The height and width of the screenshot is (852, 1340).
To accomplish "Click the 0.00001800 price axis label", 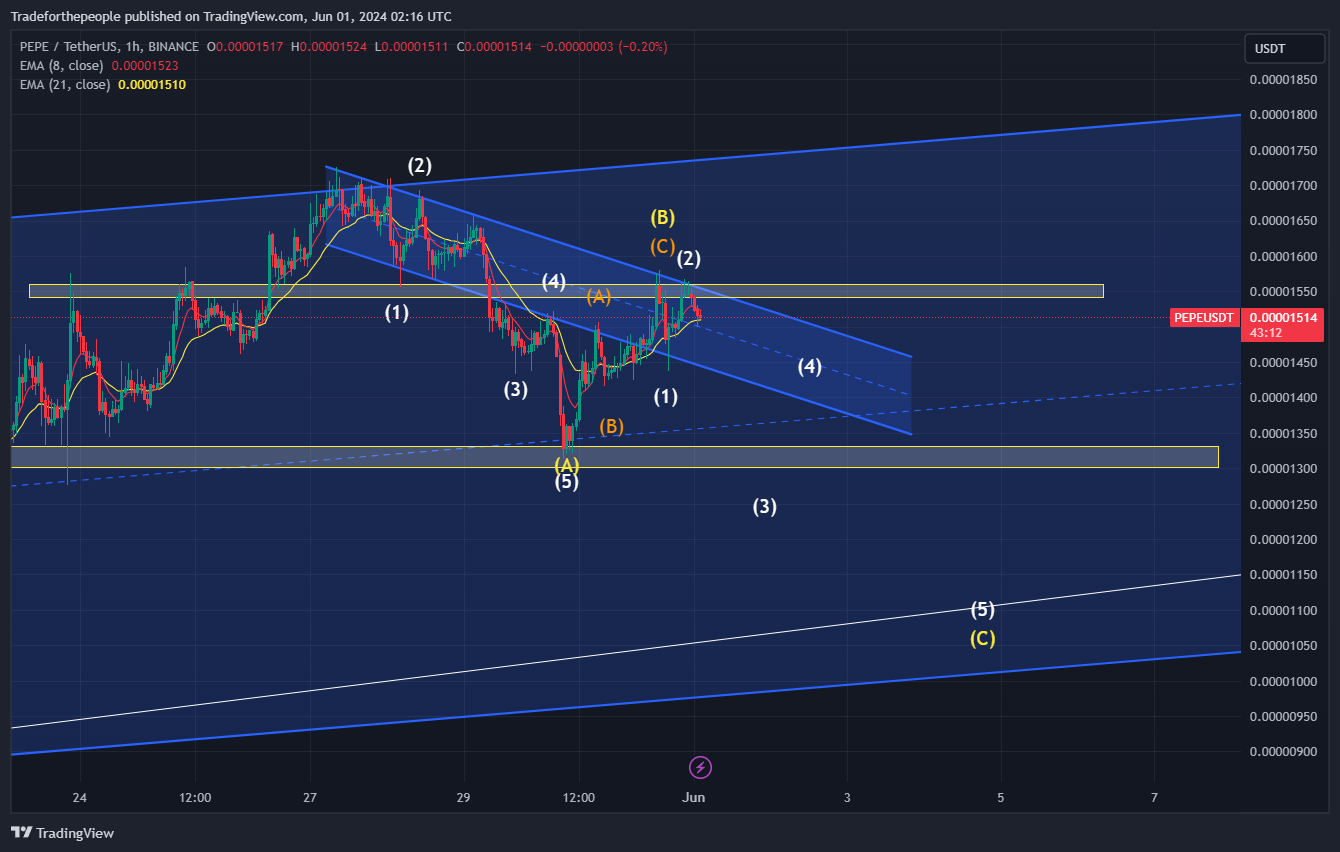I will pyautogui.click(x=1284, y=115).
